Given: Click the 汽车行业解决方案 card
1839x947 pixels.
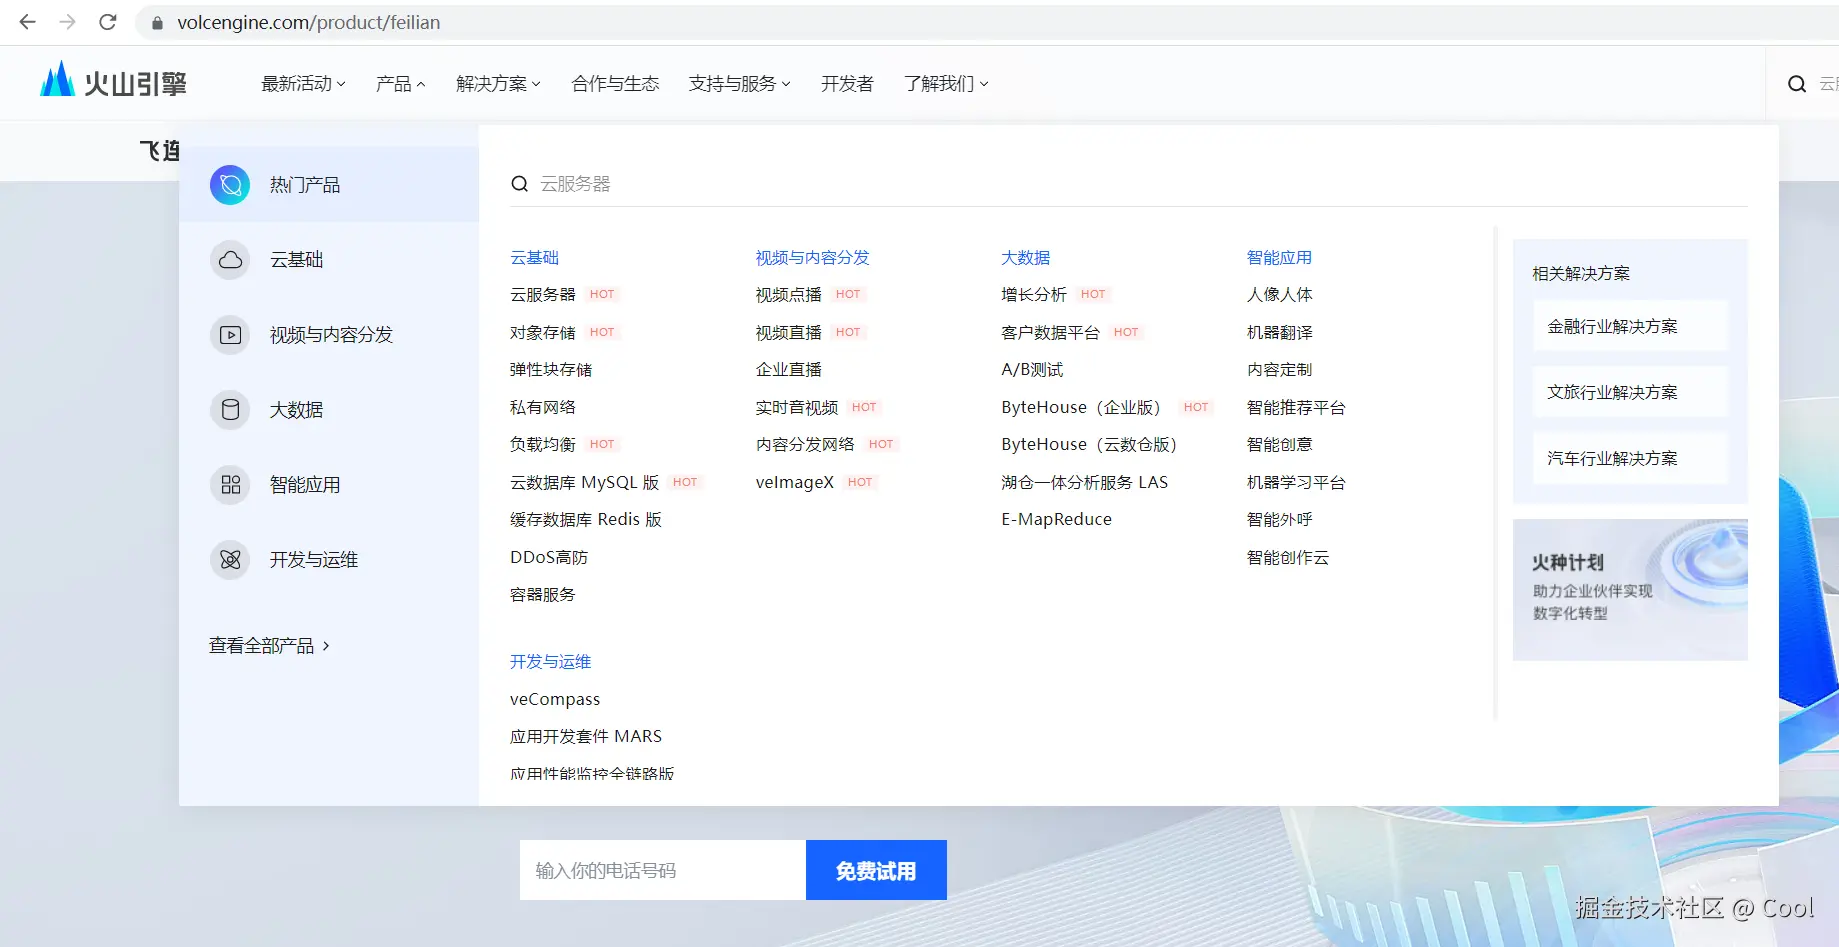Looking at the screenshot, I should [1630, 458].
